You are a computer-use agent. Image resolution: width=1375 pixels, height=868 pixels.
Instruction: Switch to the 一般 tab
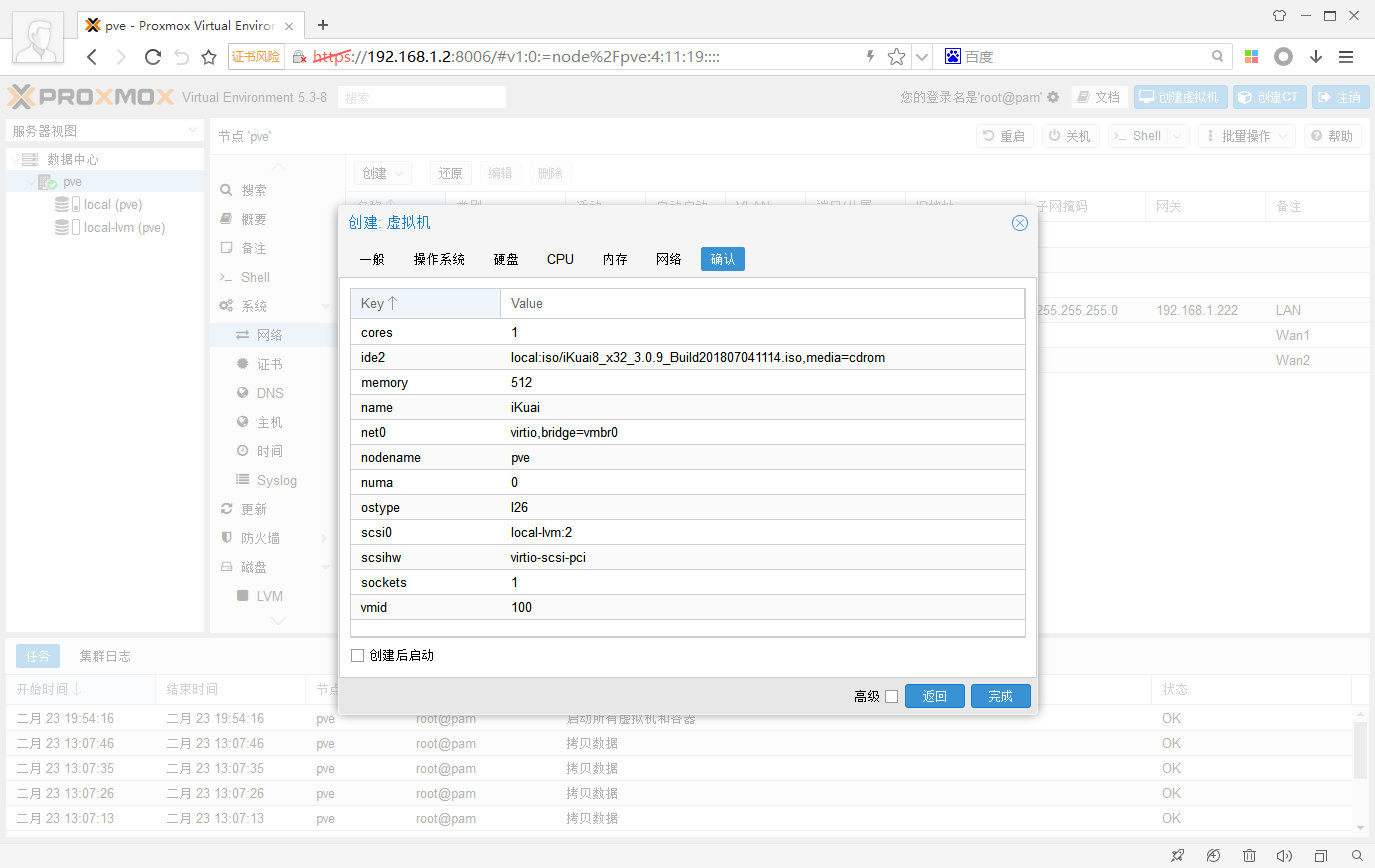click(x=371, y=259)
